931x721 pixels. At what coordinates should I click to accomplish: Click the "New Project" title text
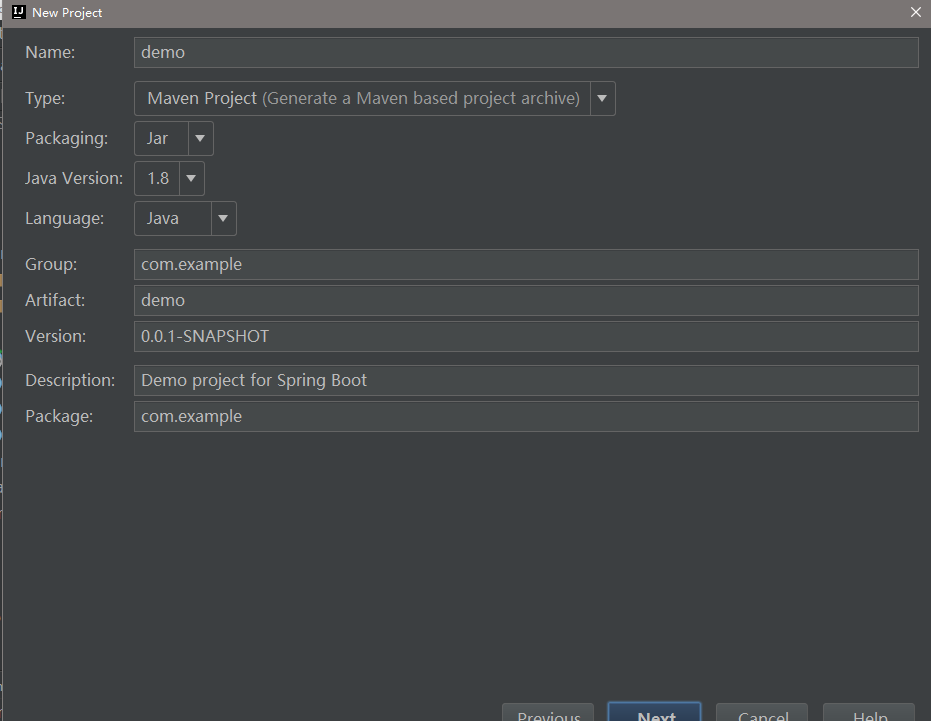pyautogui.click(x=67, y=13)
